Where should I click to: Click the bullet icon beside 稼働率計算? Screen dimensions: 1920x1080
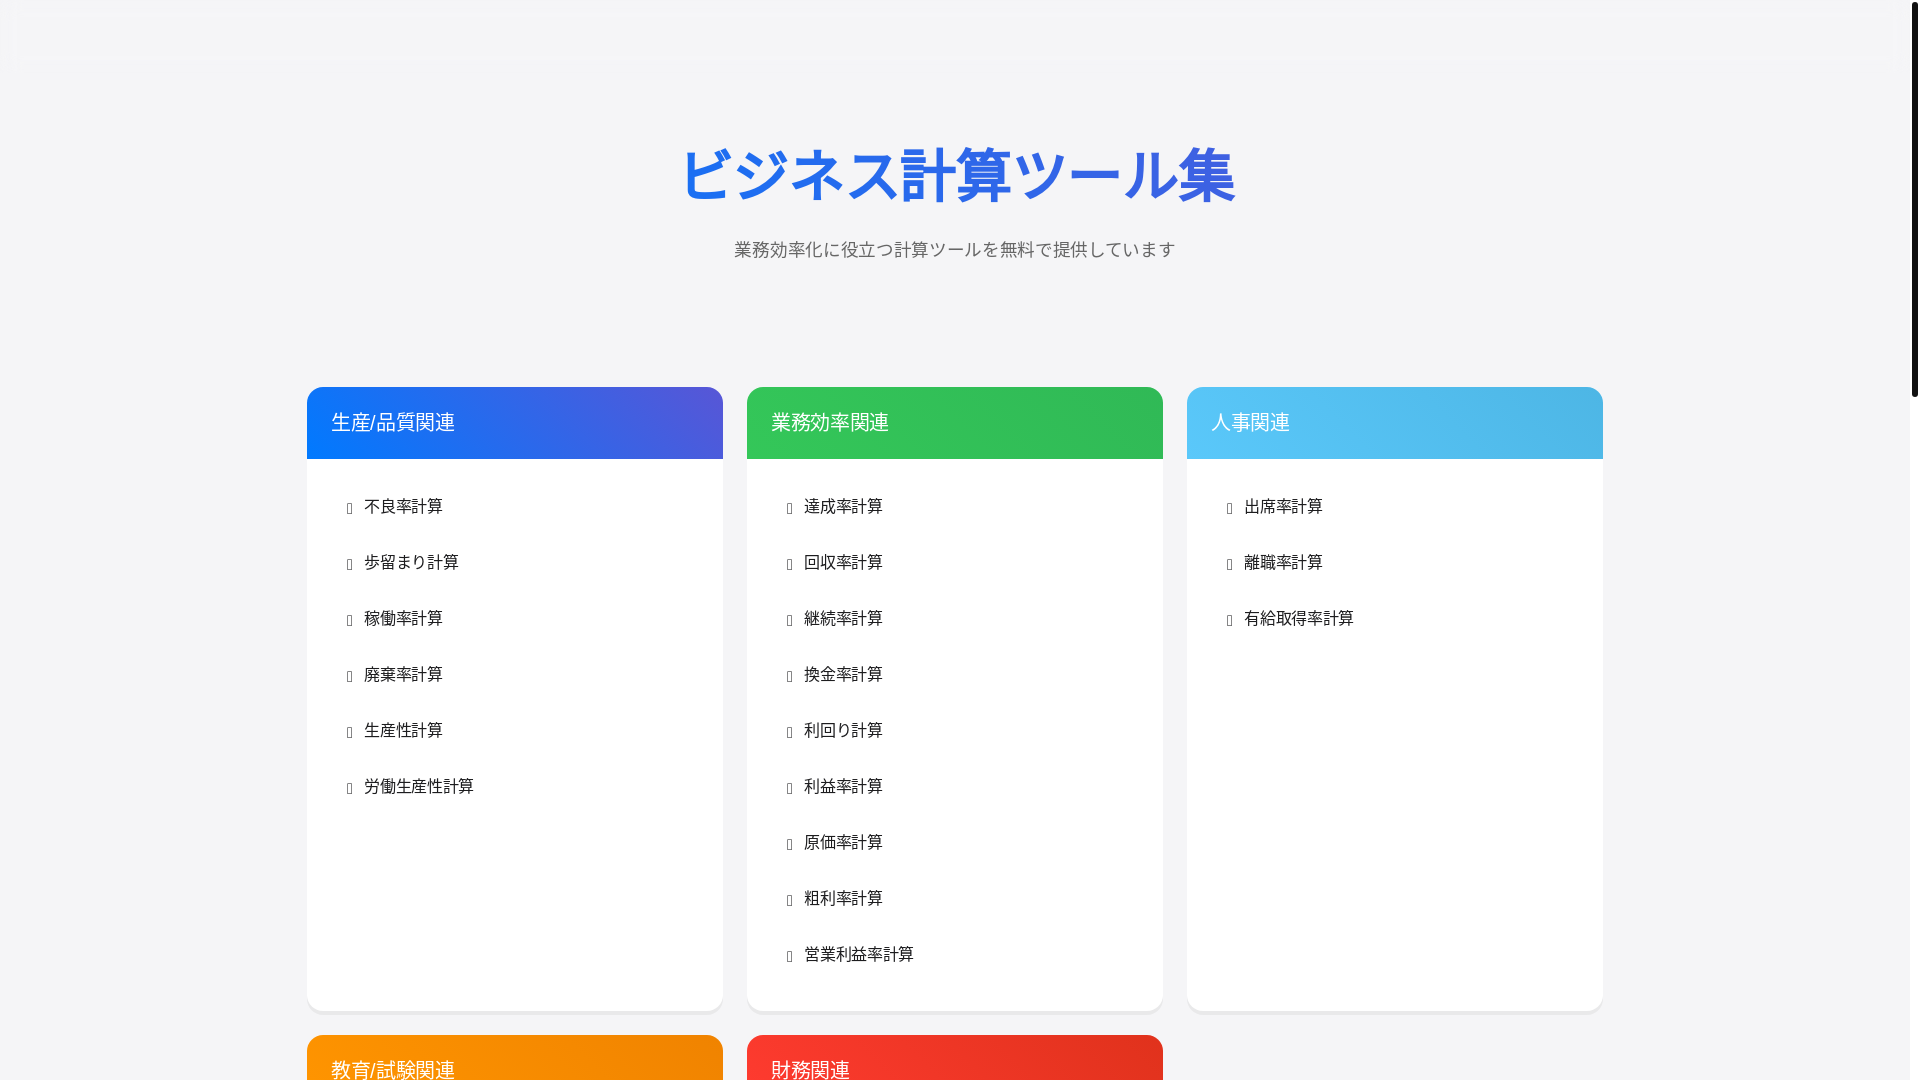349,621
